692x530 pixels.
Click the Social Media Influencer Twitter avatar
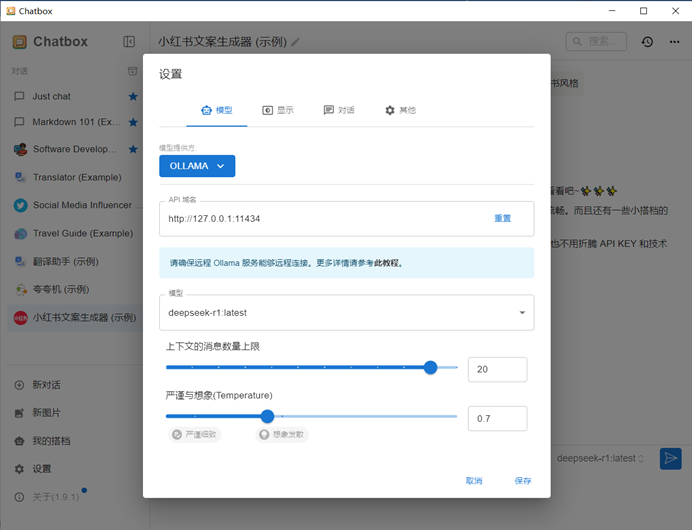(x=20, y=205)
